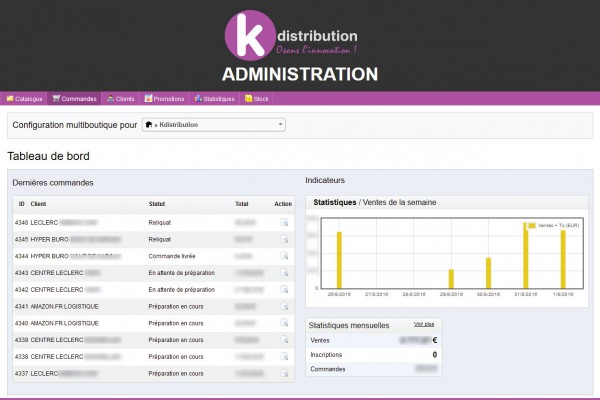
Task: Click the 'Statistiques' chart header link
Action: coord(335,202)
